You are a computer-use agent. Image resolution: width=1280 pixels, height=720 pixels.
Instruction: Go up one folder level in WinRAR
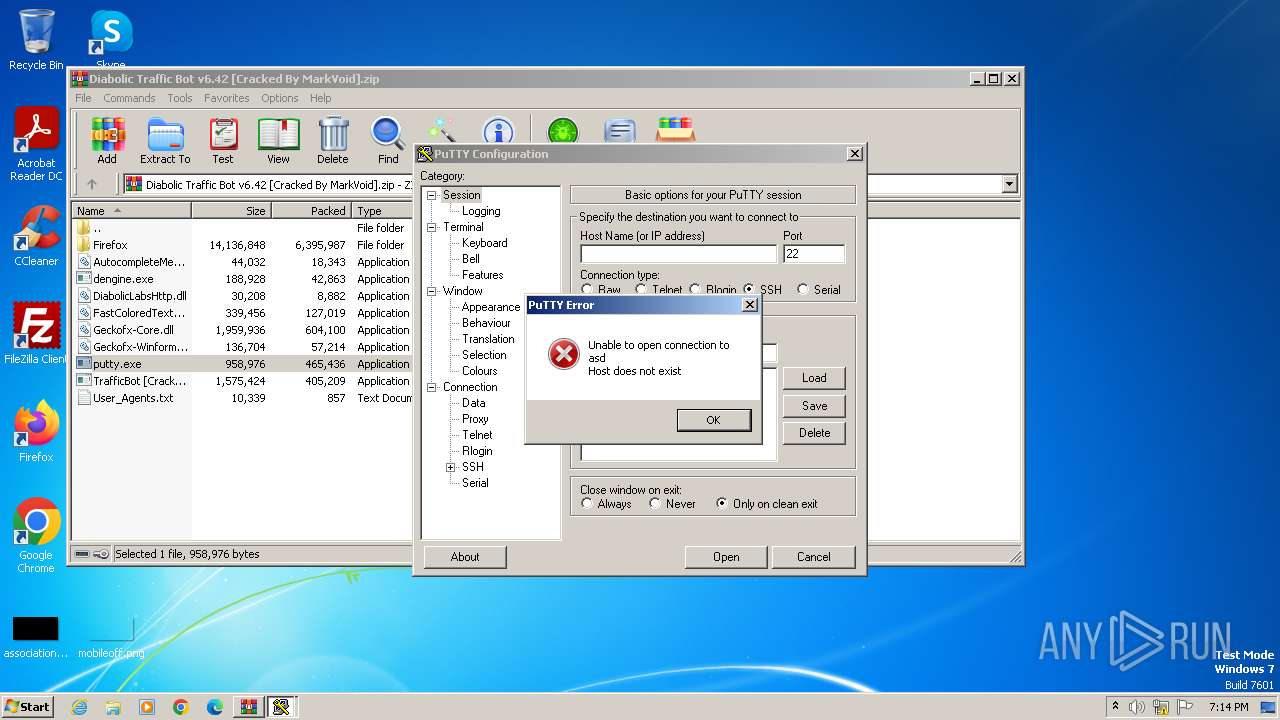(x=92, y=184)
